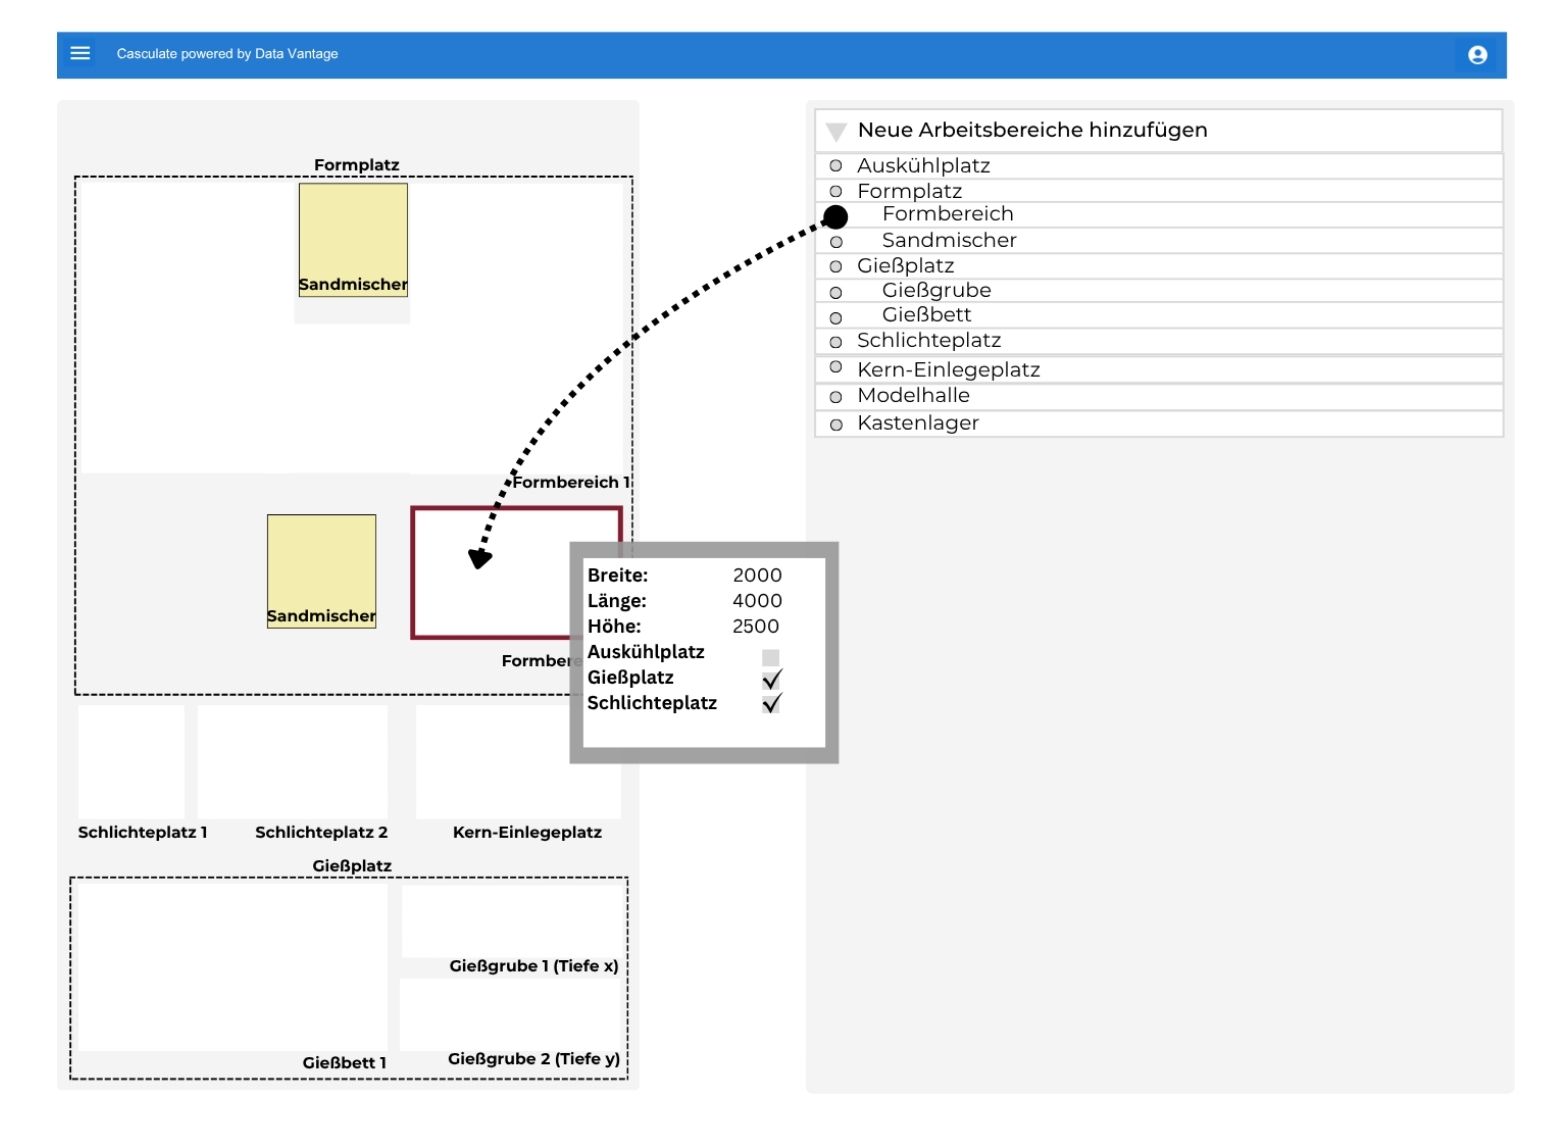Select the Kastenlager list entry
This screenshot has height=1140, width=1560.
(x=917, y=423)
